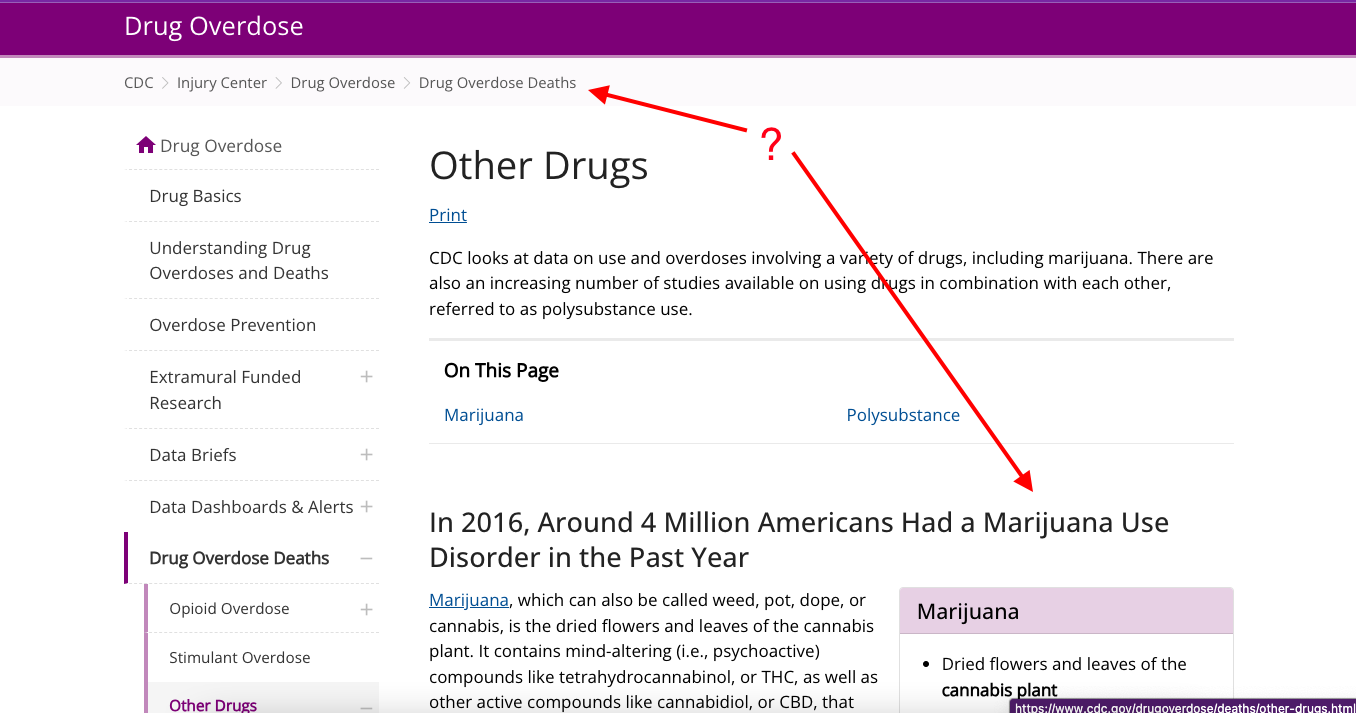This screenshot has width=1356, height=713.
Task: Select Drug Overdose Deaths breadcrumb
Action: coord(497,83)
